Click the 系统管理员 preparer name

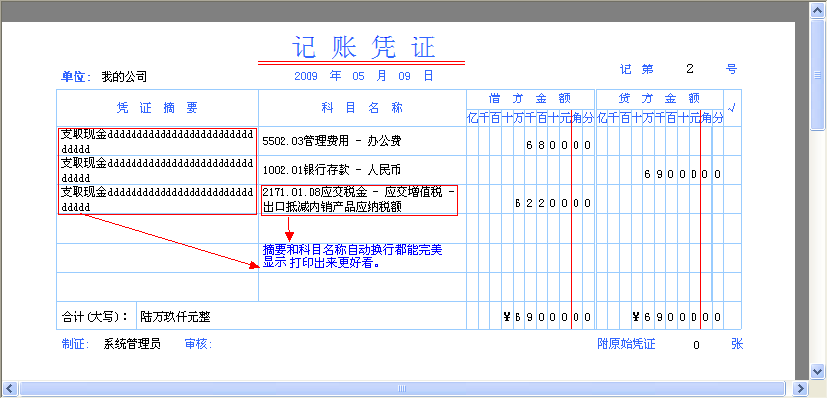(x=132, y=345)
